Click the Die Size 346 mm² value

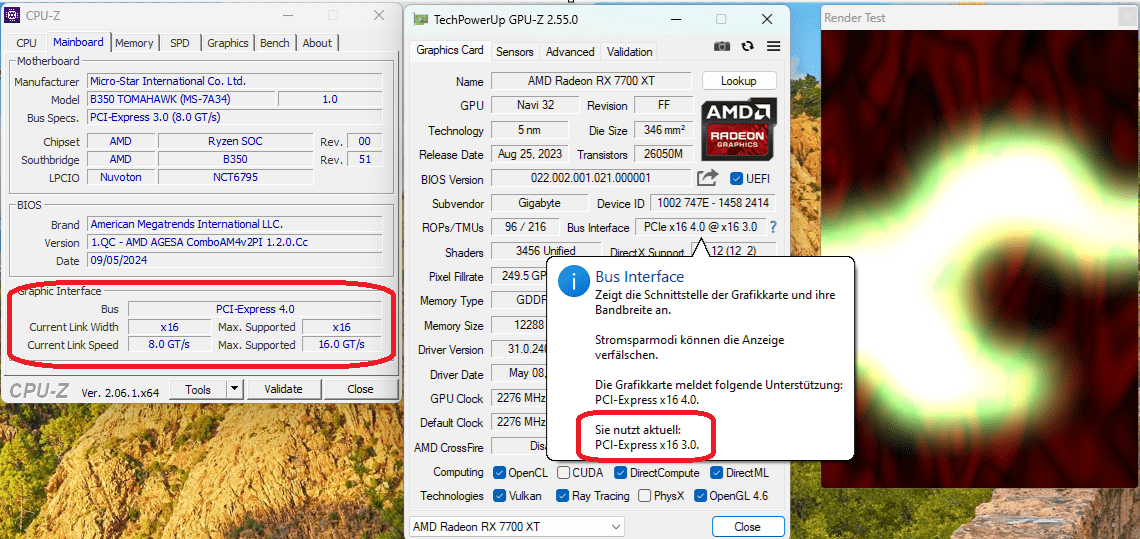[664, 130]
